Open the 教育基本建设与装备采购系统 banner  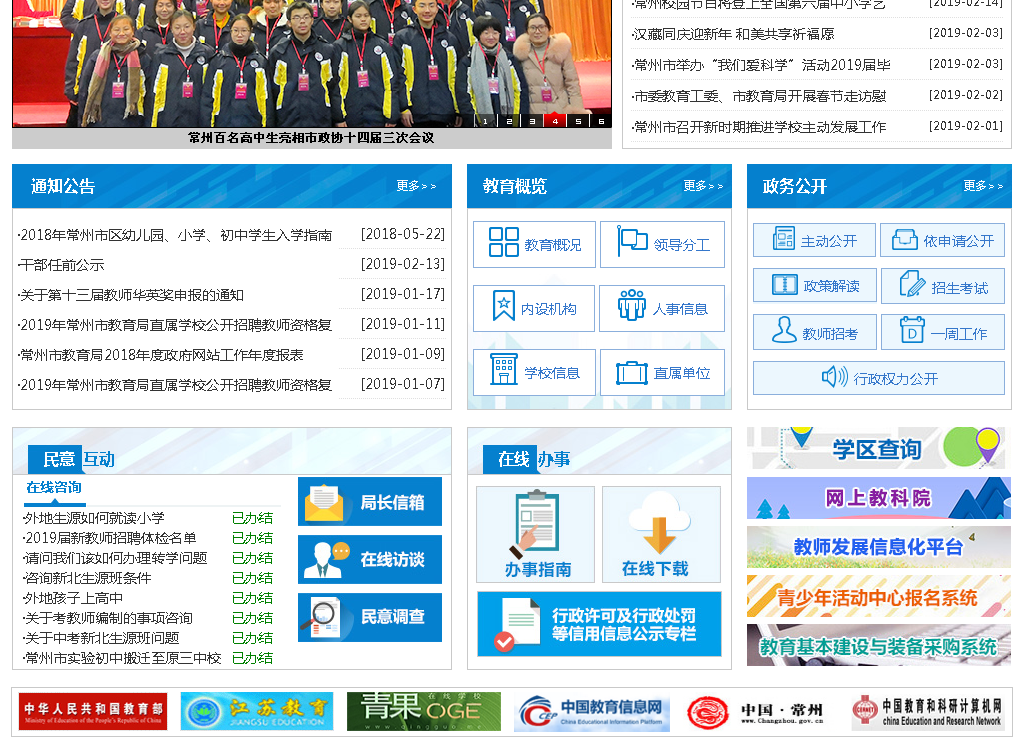(x=879, y=645)
